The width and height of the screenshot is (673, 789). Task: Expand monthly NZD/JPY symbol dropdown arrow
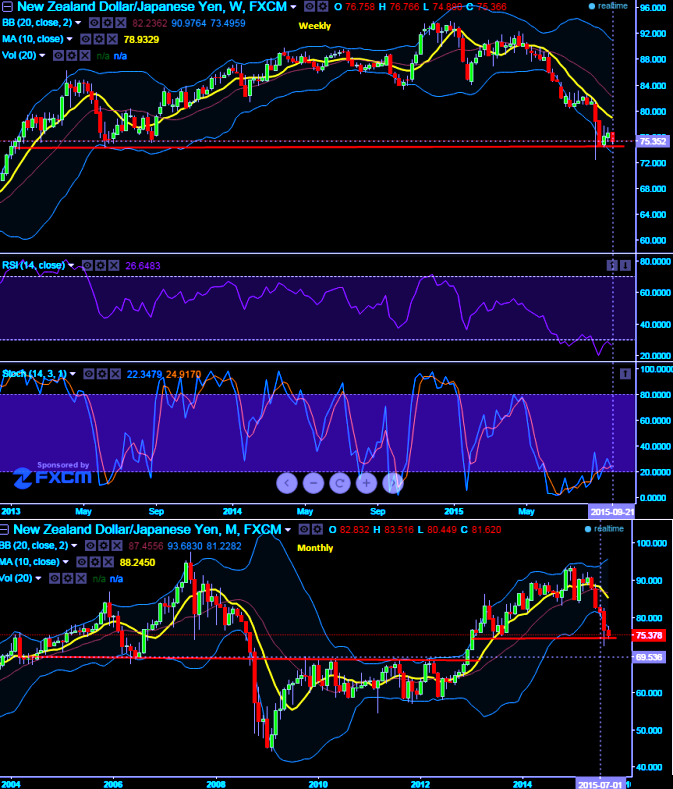[288, 530]
